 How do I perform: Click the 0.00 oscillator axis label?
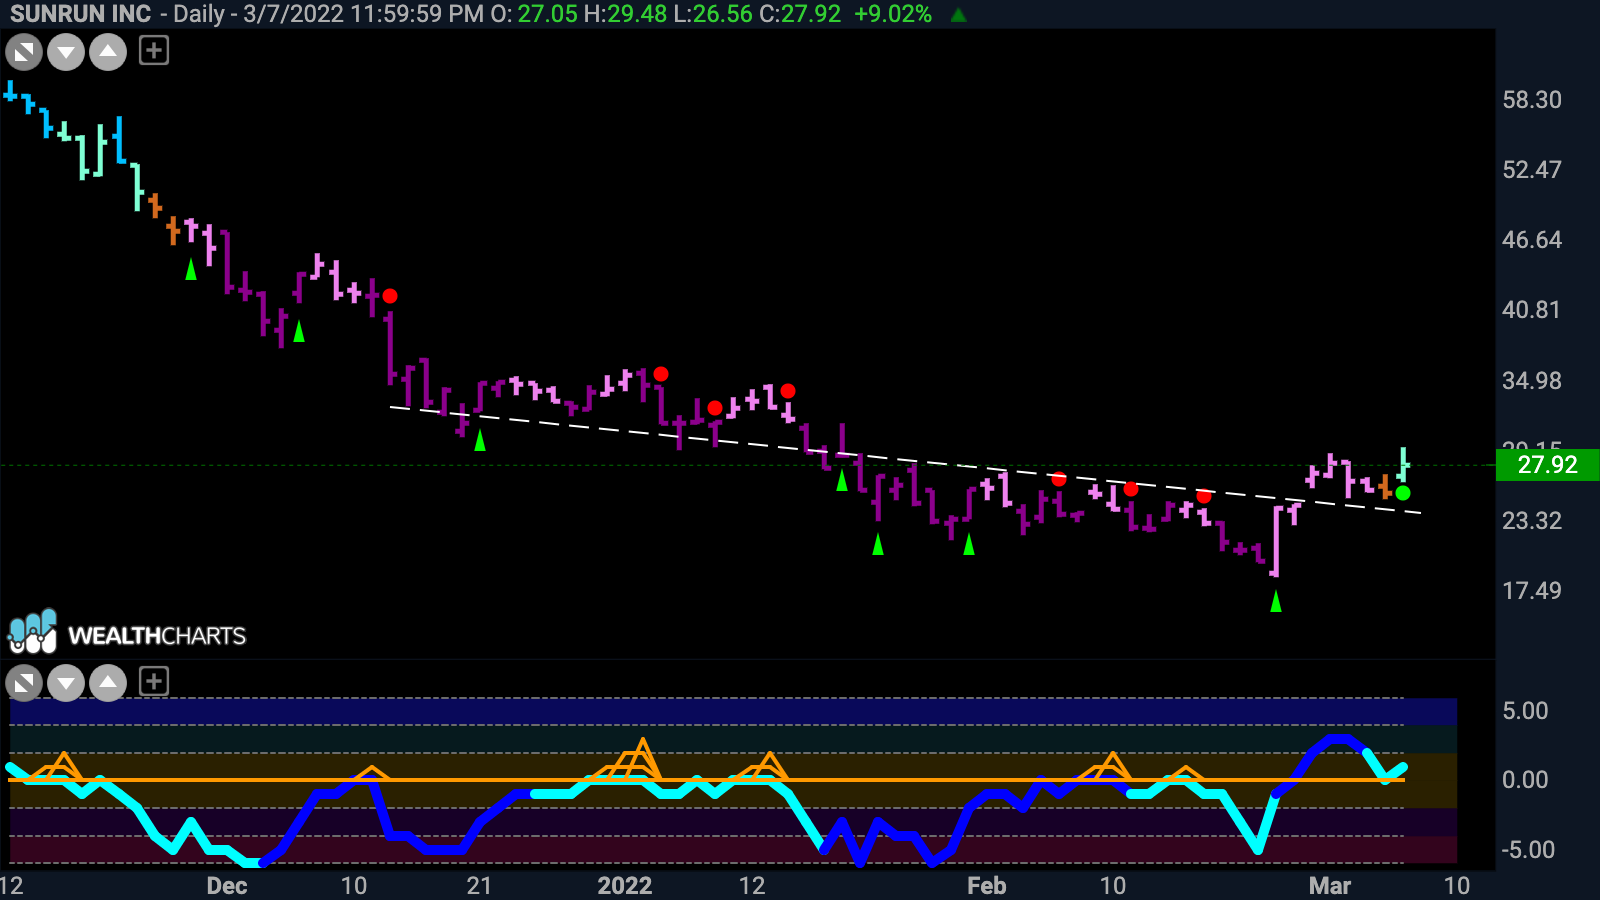tap(1525, 780)
